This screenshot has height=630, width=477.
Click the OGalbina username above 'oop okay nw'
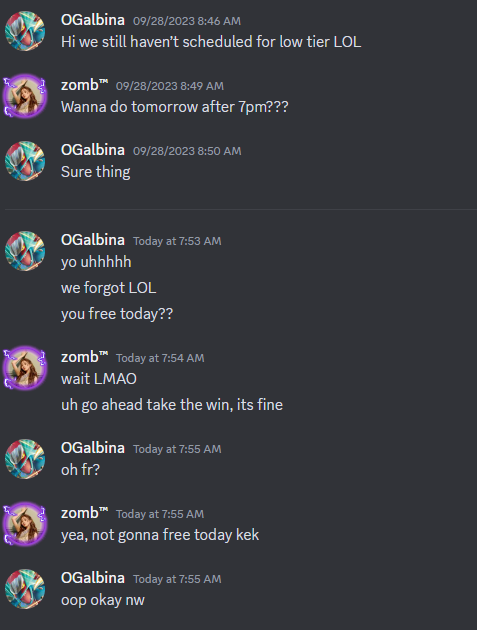(93, 578)
